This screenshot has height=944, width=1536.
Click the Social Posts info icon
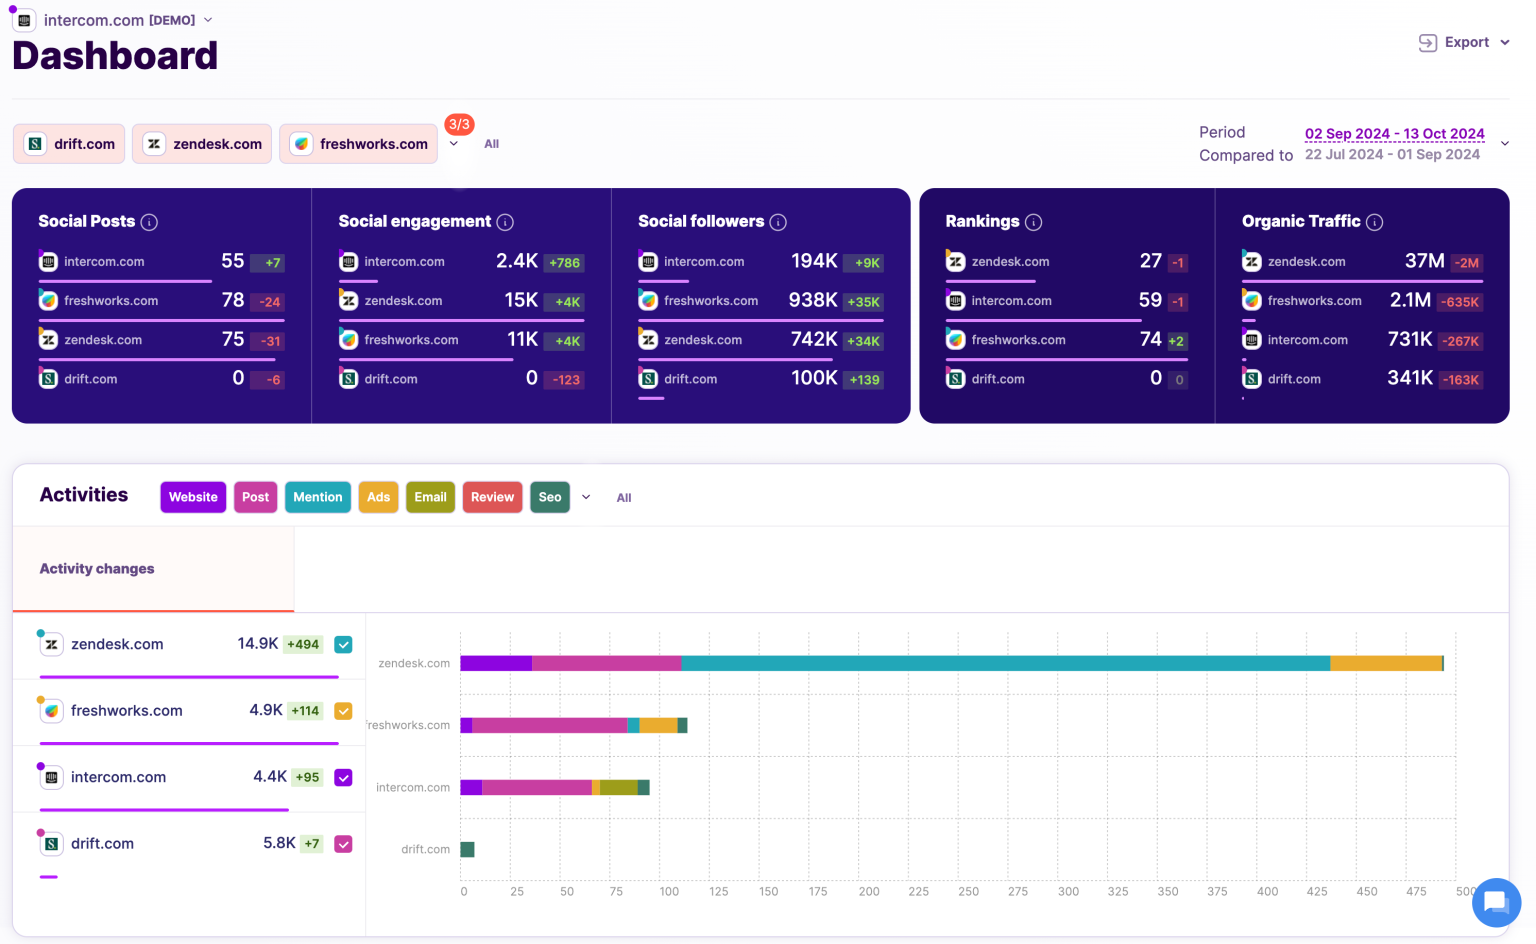(x=150, y=221)
